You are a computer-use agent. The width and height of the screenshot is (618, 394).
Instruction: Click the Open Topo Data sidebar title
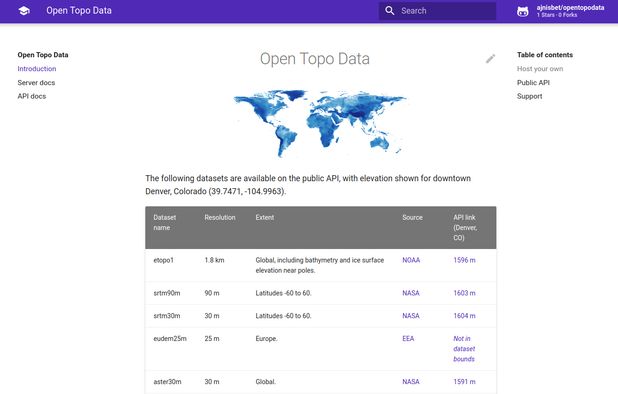click(43, 55)
